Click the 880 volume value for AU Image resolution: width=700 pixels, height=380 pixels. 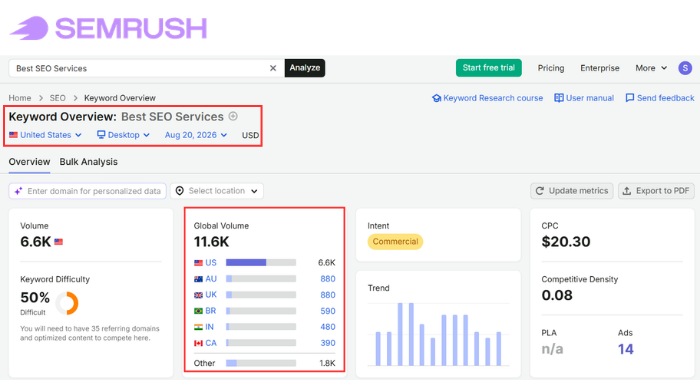[x=328, y=279]
